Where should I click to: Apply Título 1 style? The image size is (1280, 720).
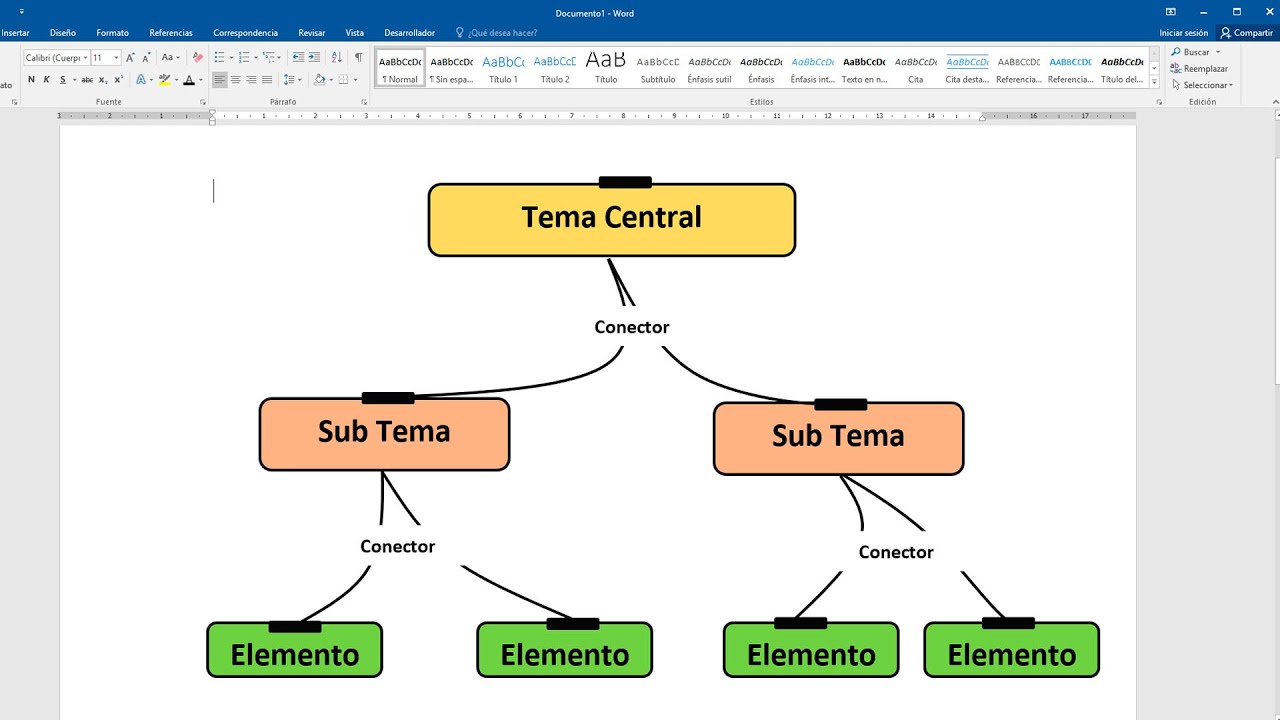(x=503, y=68)
